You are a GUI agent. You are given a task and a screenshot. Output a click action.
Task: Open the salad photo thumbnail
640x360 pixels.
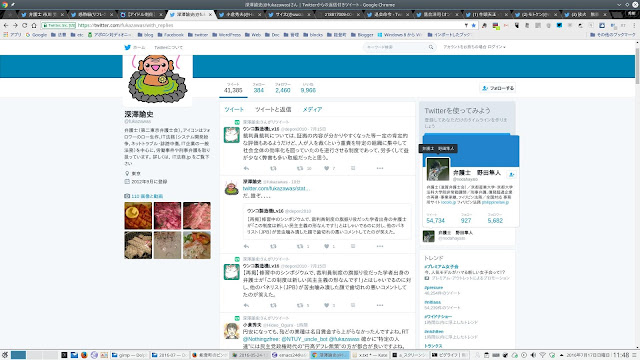coord(197,245)
